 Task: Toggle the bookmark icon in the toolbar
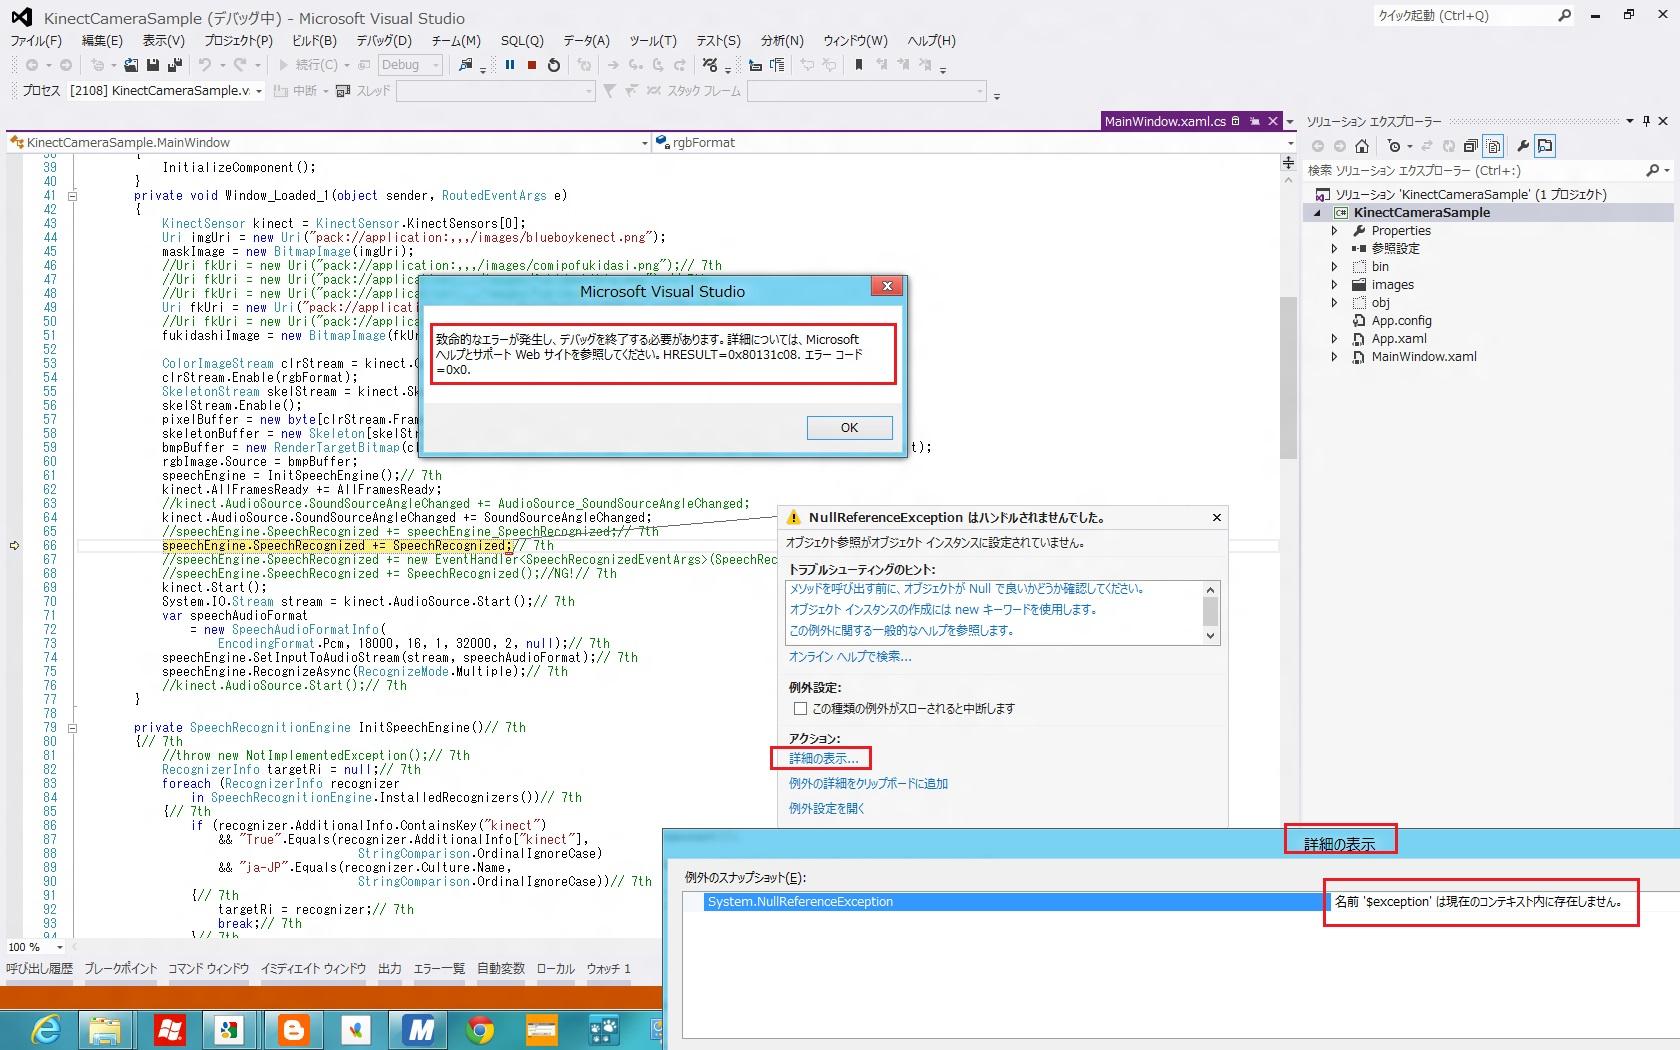pyautogui.click(x=858, y=65)
